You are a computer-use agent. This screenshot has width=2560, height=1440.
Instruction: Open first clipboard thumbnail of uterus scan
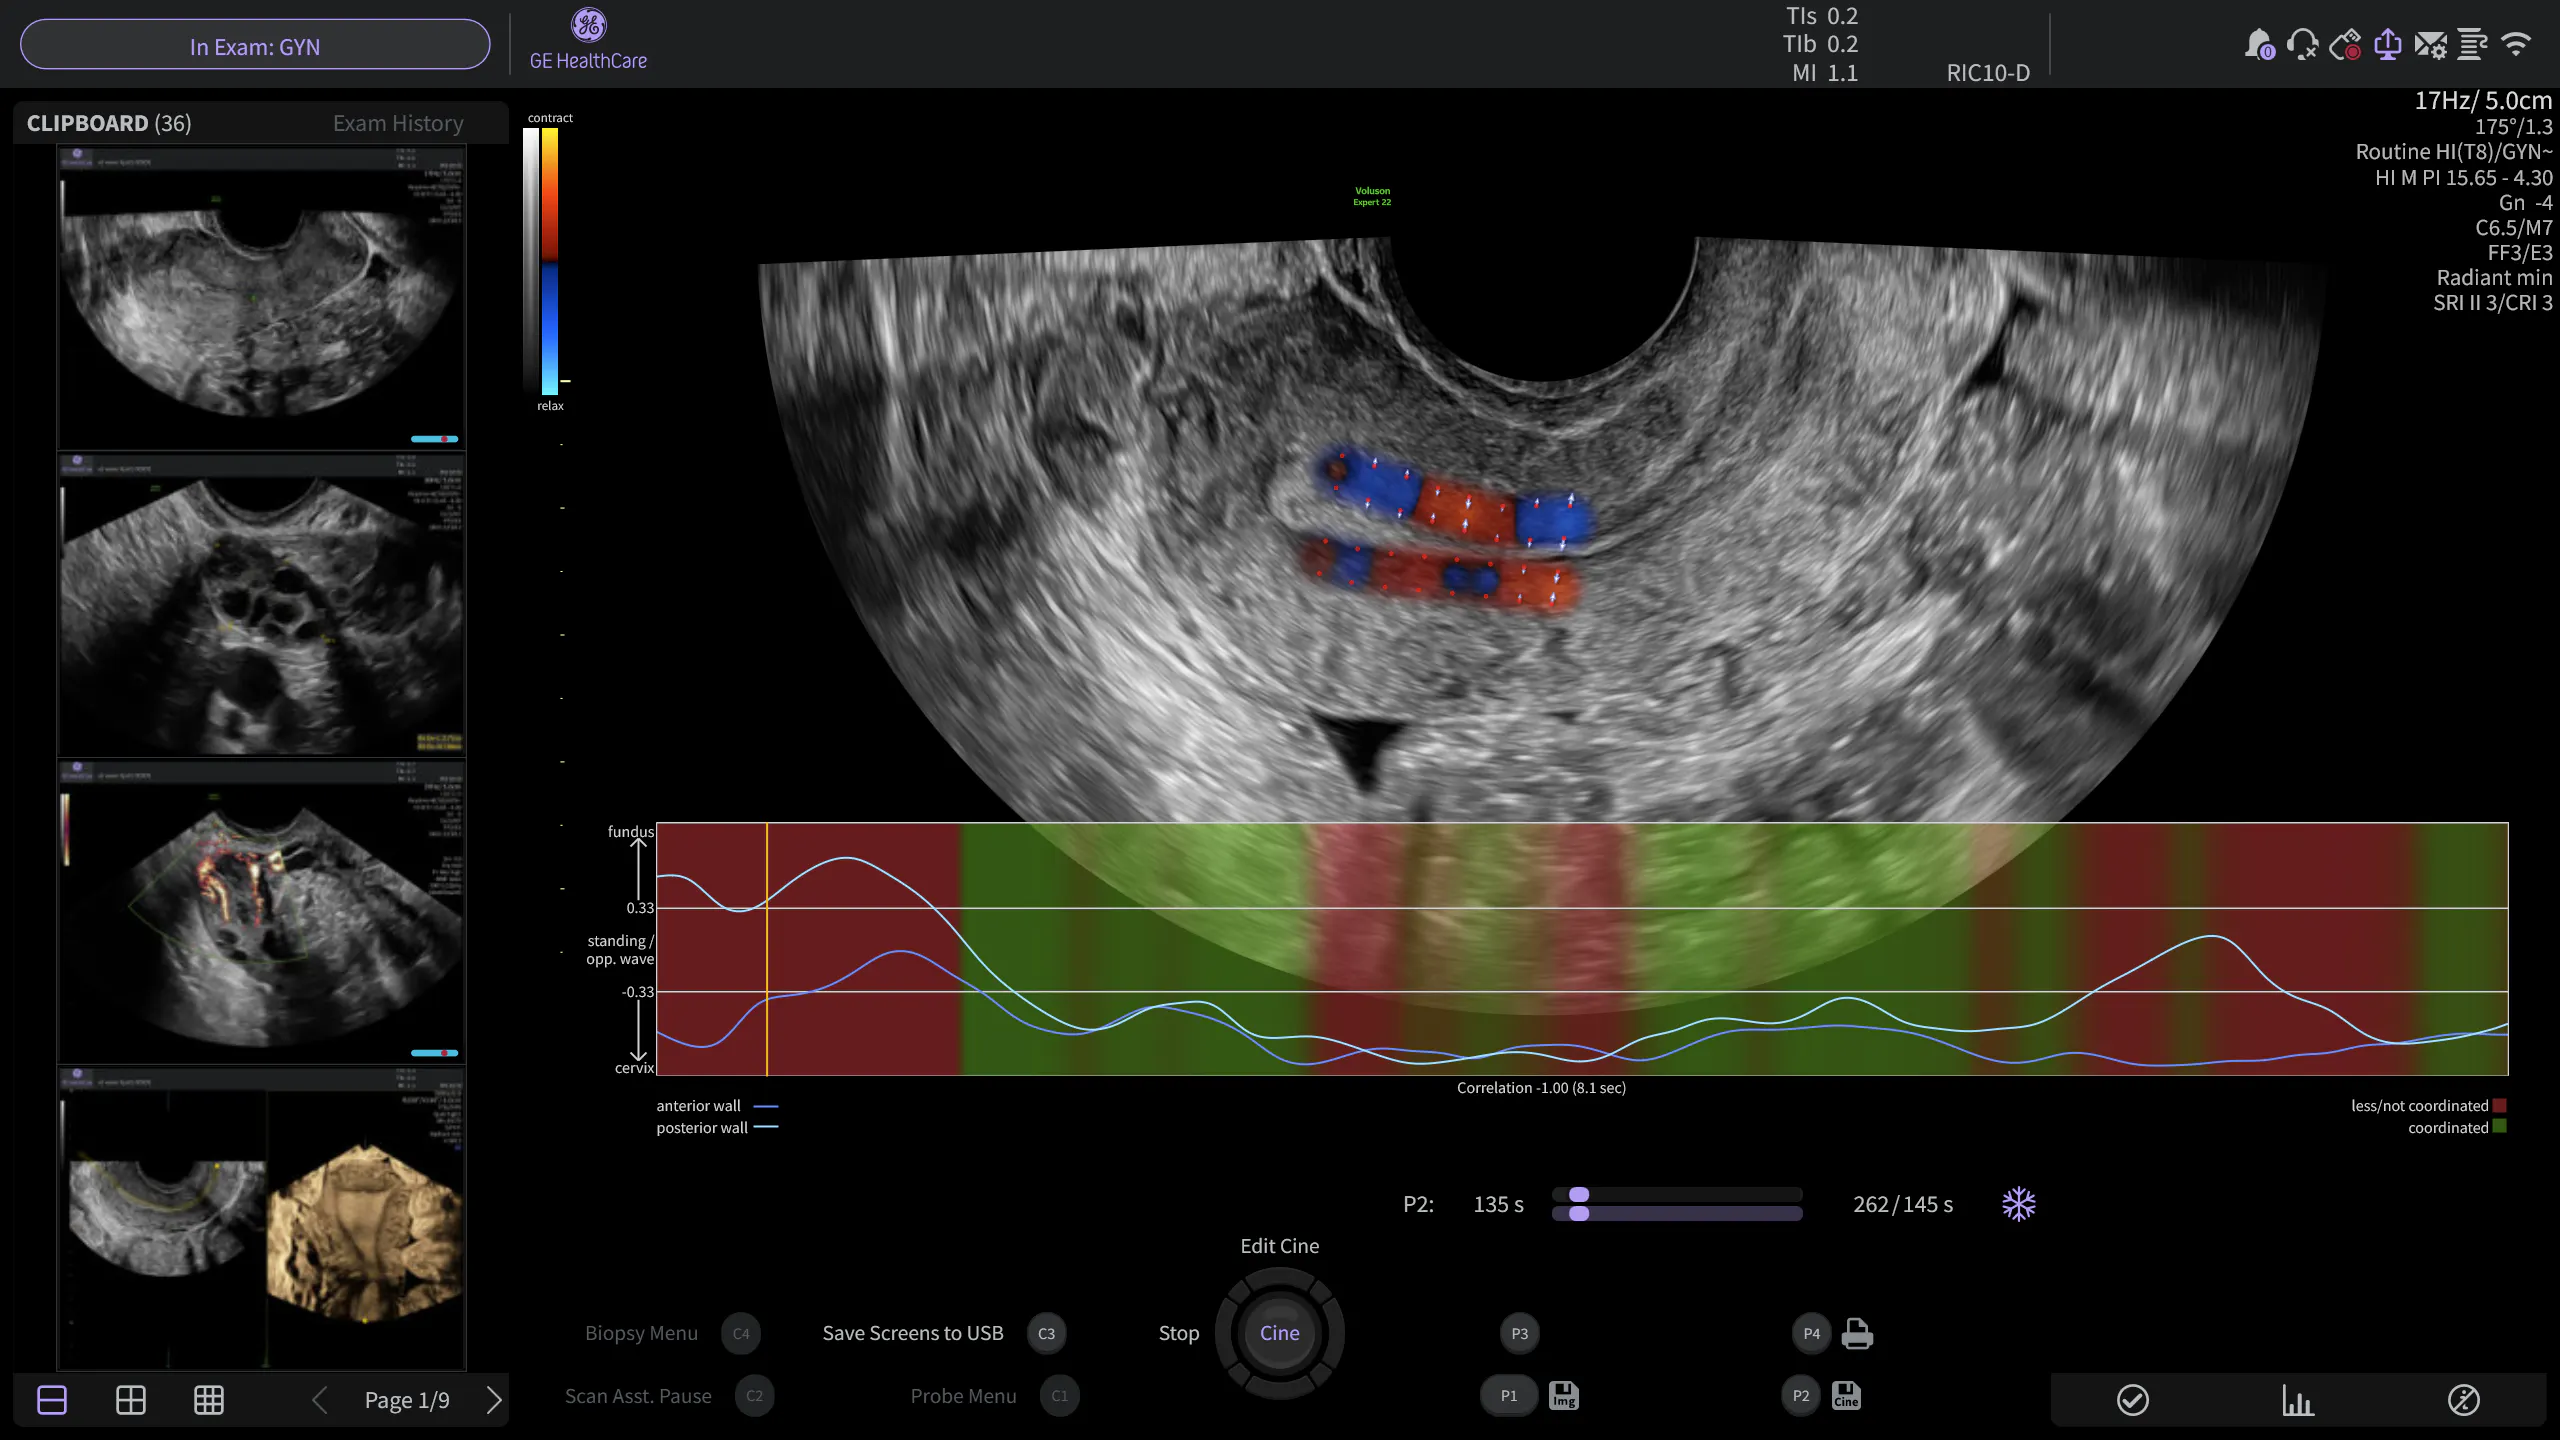pyautogui.click(x=261, y=298)
